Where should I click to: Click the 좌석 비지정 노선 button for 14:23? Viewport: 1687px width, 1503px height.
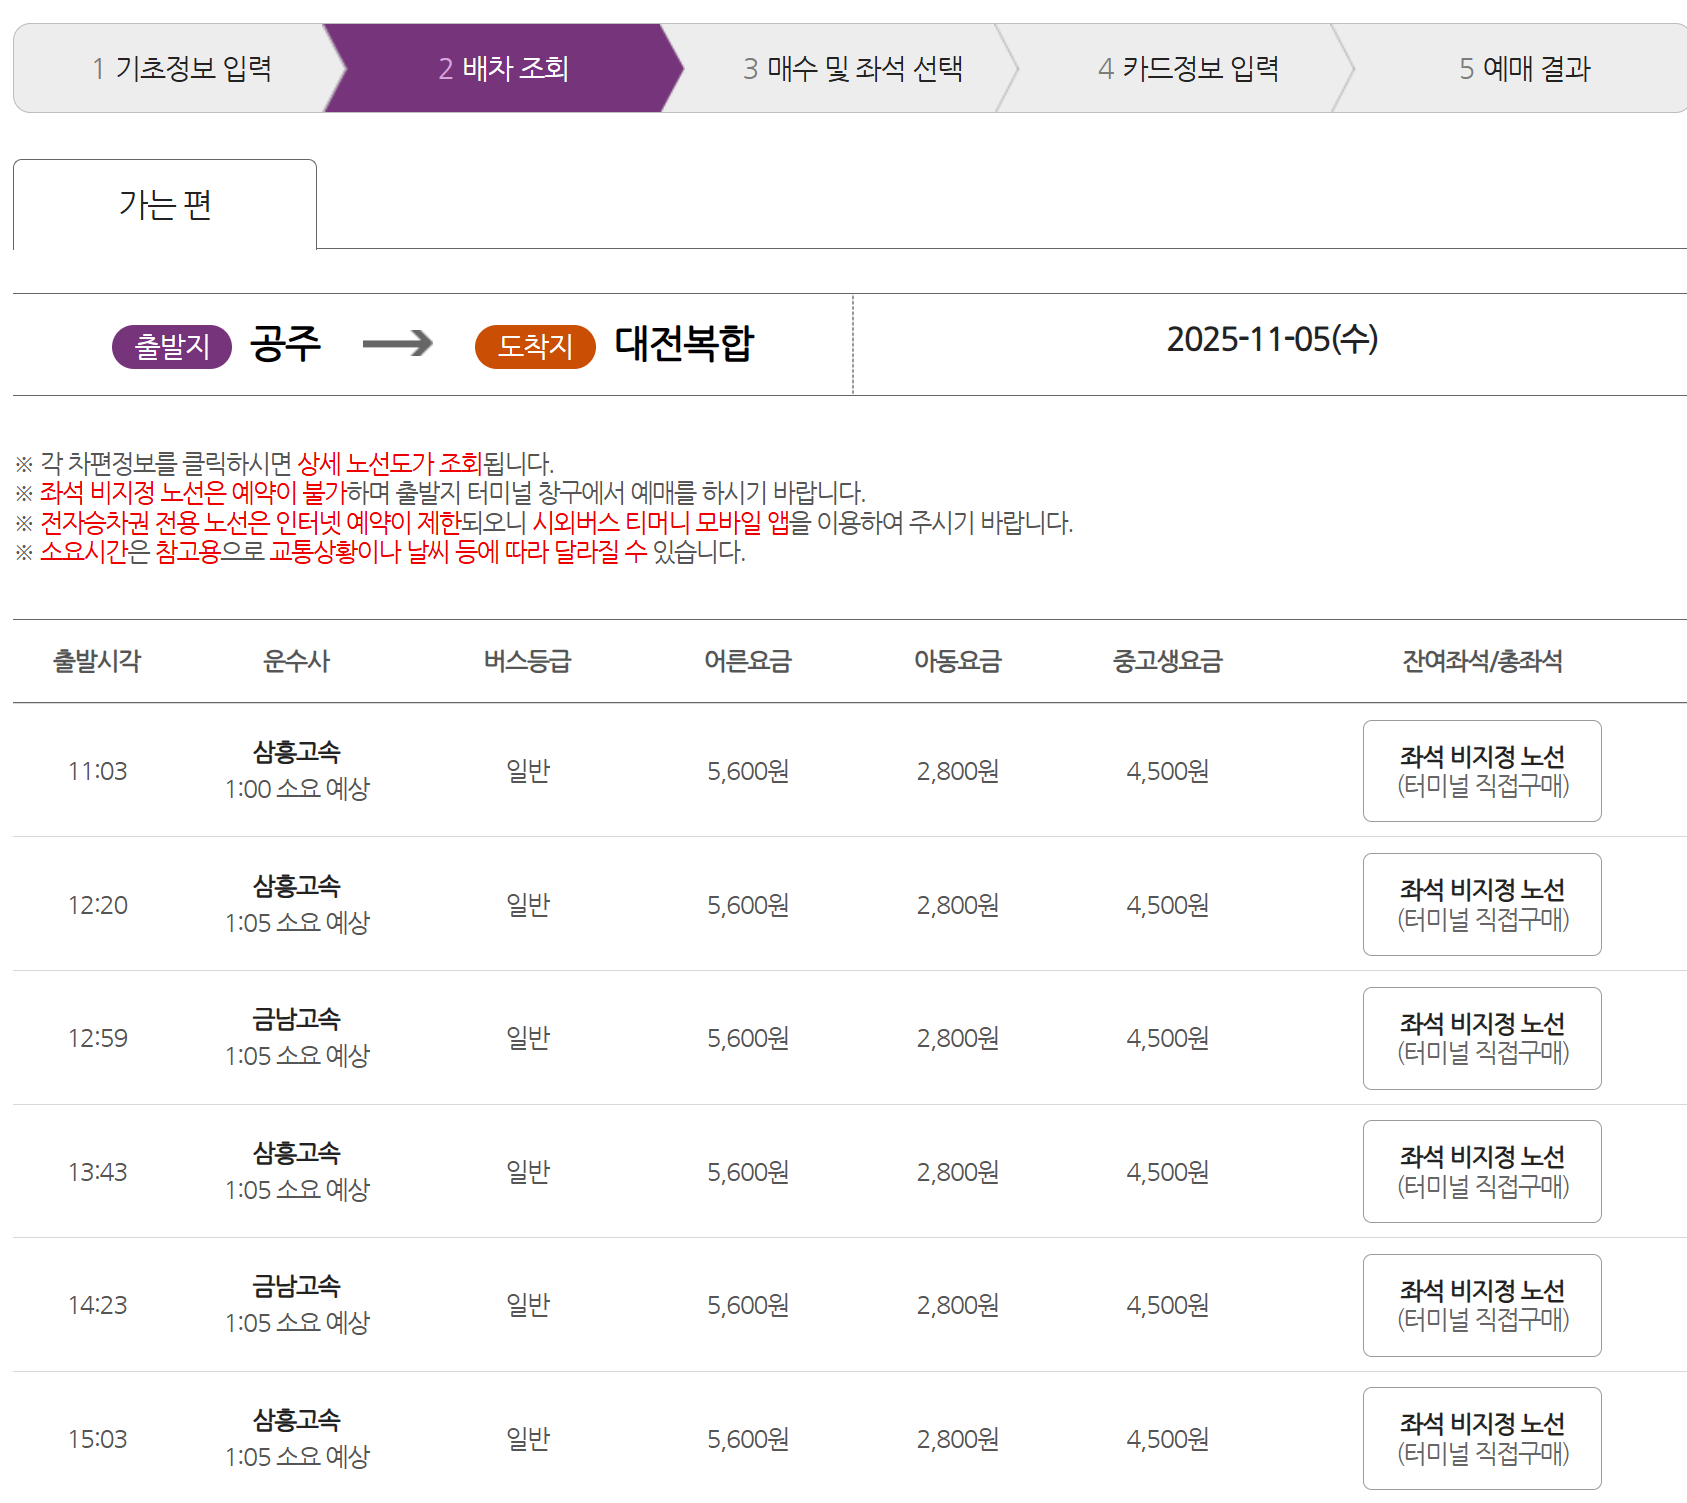point(1482,1305)
